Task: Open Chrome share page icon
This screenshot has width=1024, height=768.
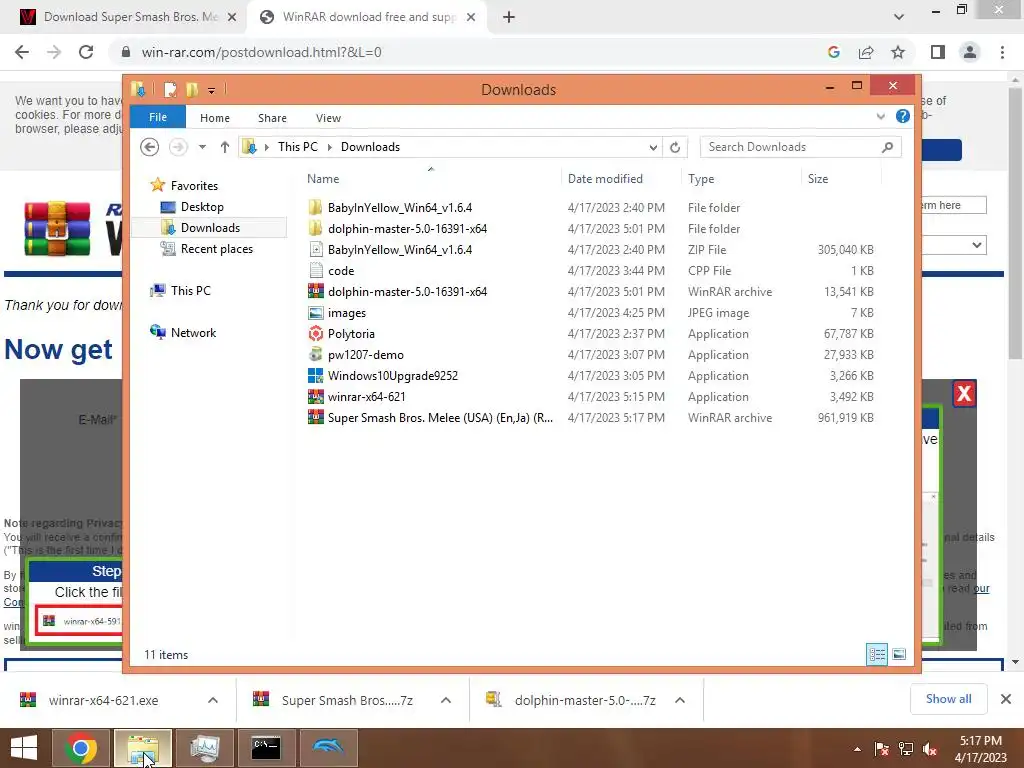Action: [866, 52]
